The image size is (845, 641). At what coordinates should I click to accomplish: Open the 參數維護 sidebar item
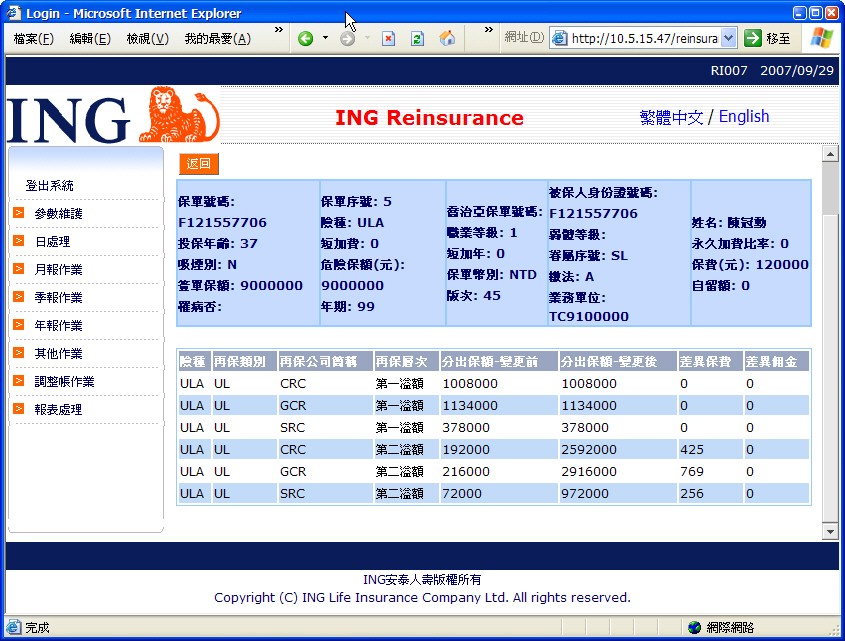click(x=59, y=214)
